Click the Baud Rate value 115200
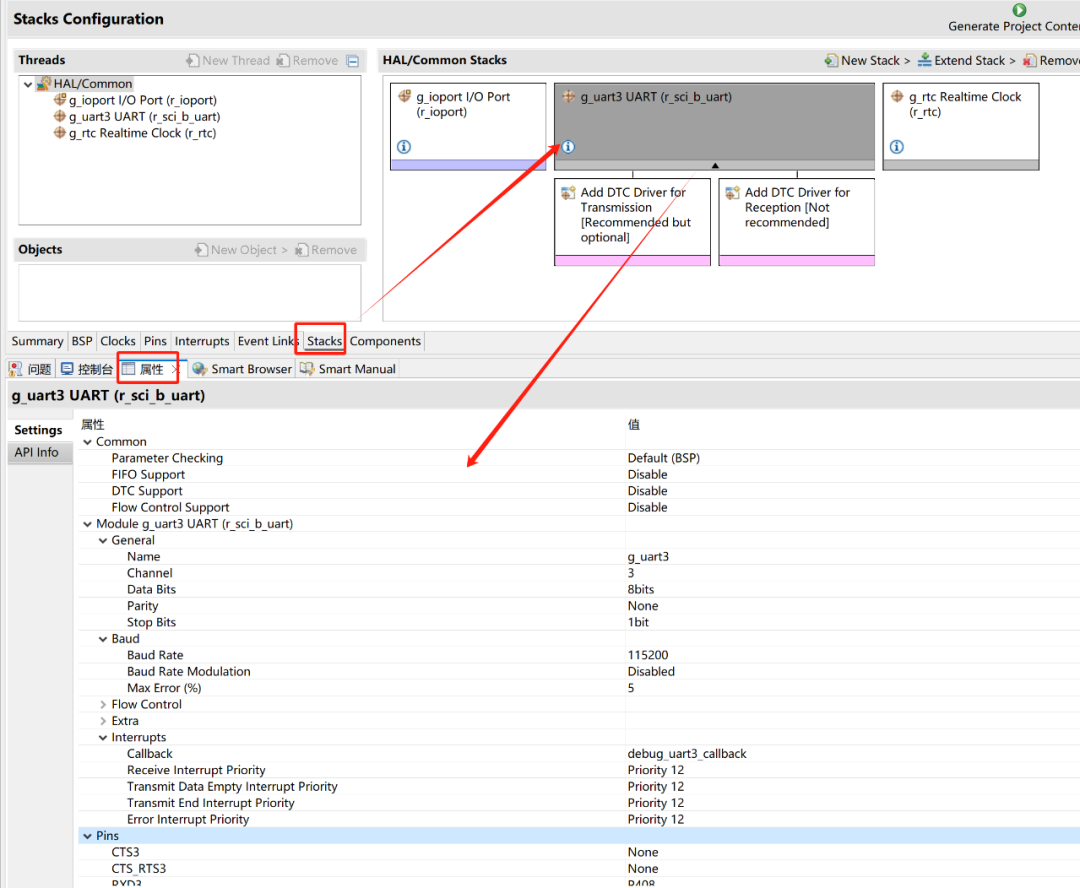Screen dimensions: 1080x888 (x=648, y=655)
